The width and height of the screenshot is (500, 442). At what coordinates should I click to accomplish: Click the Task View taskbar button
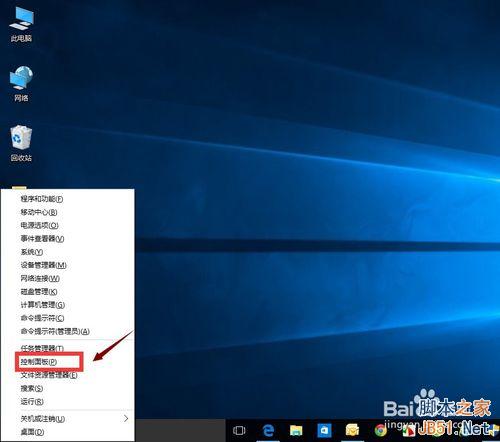(x=239, y=430)
